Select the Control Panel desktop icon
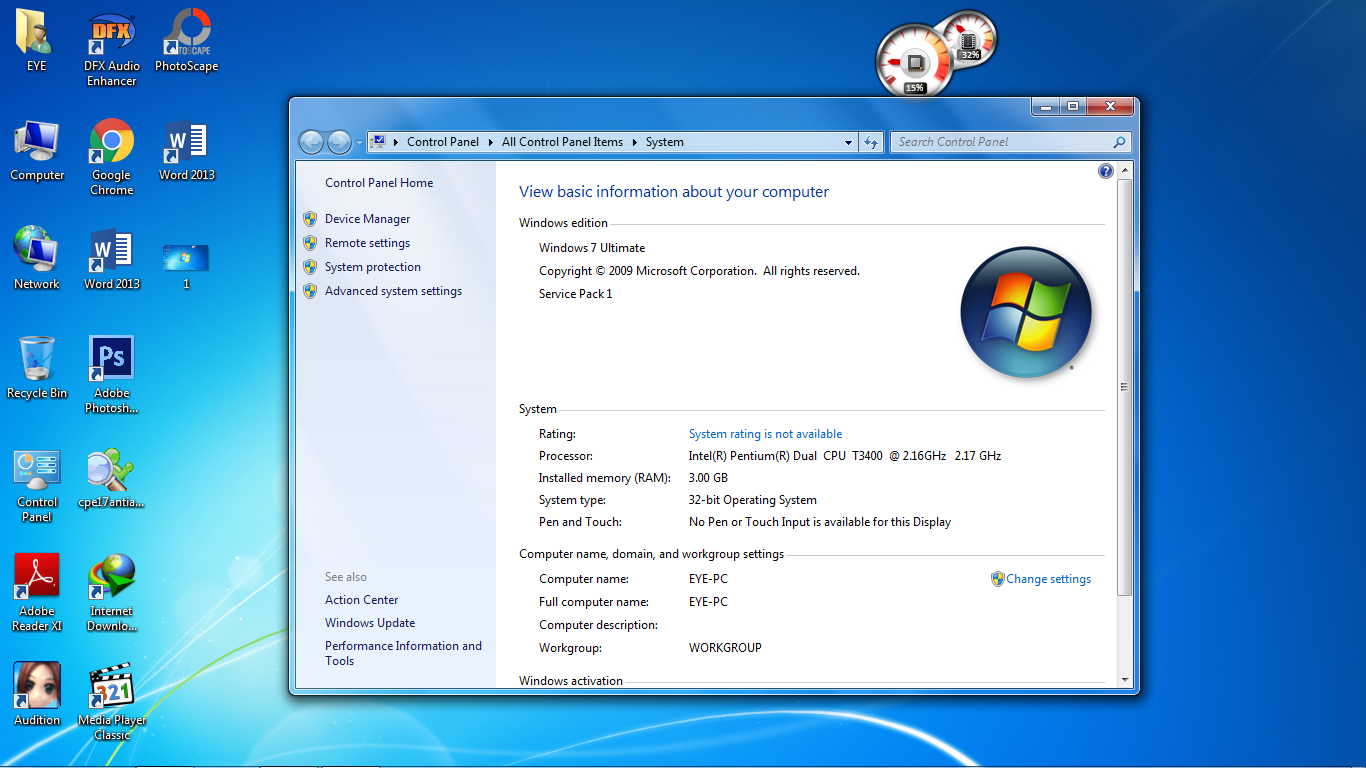This screenshot has height=768, width=1366. [37, 484]
